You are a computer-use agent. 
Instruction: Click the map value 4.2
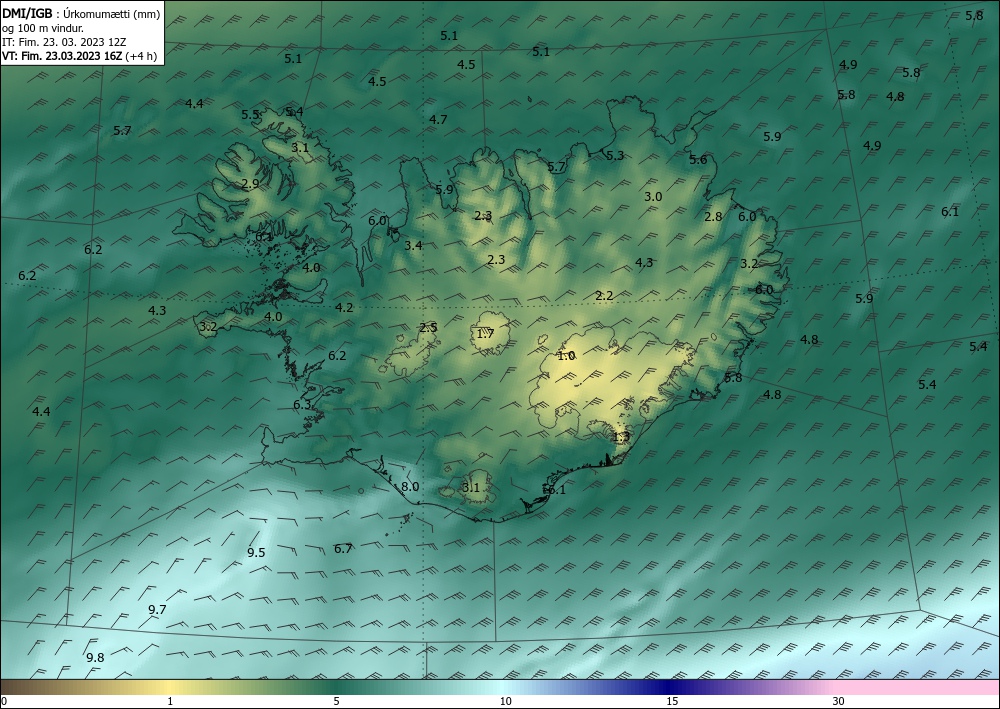pos(344,307)
